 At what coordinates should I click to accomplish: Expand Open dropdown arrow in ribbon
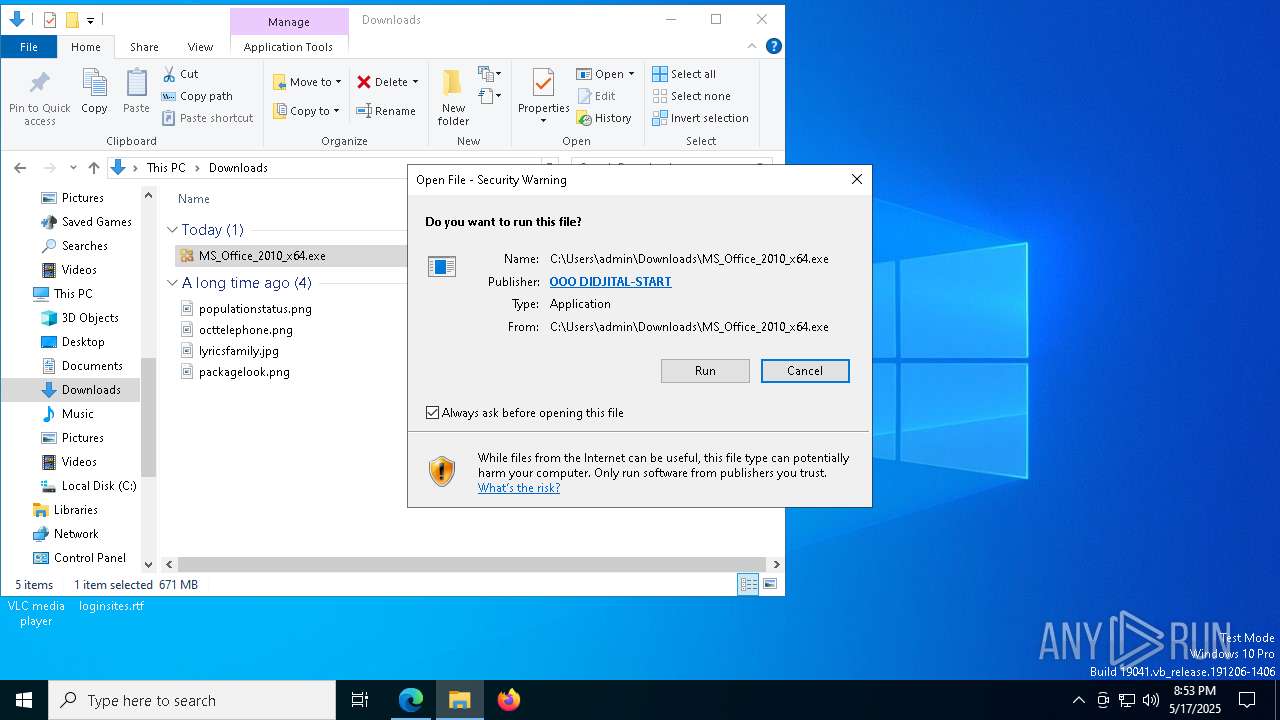click(631, 74)
